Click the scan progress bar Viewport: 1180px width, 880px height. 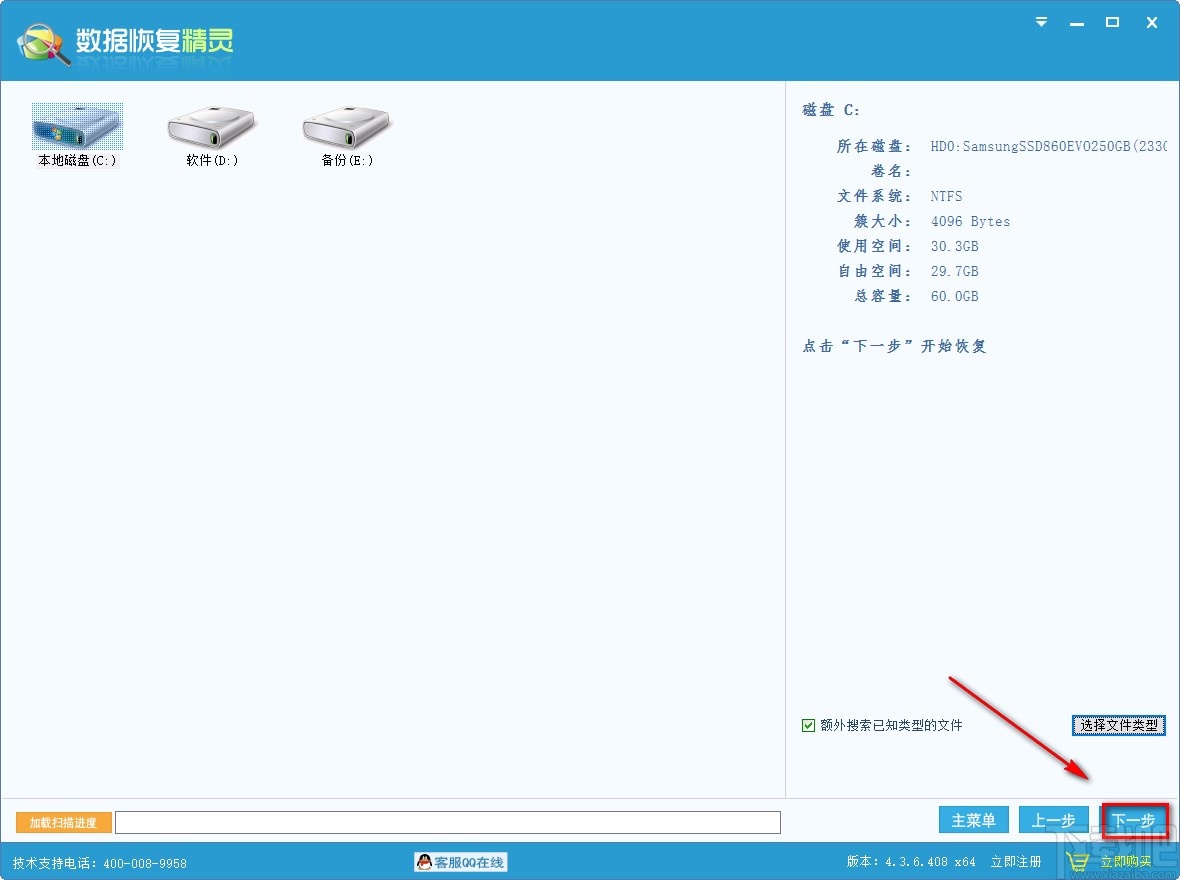[x=448, y=822]
